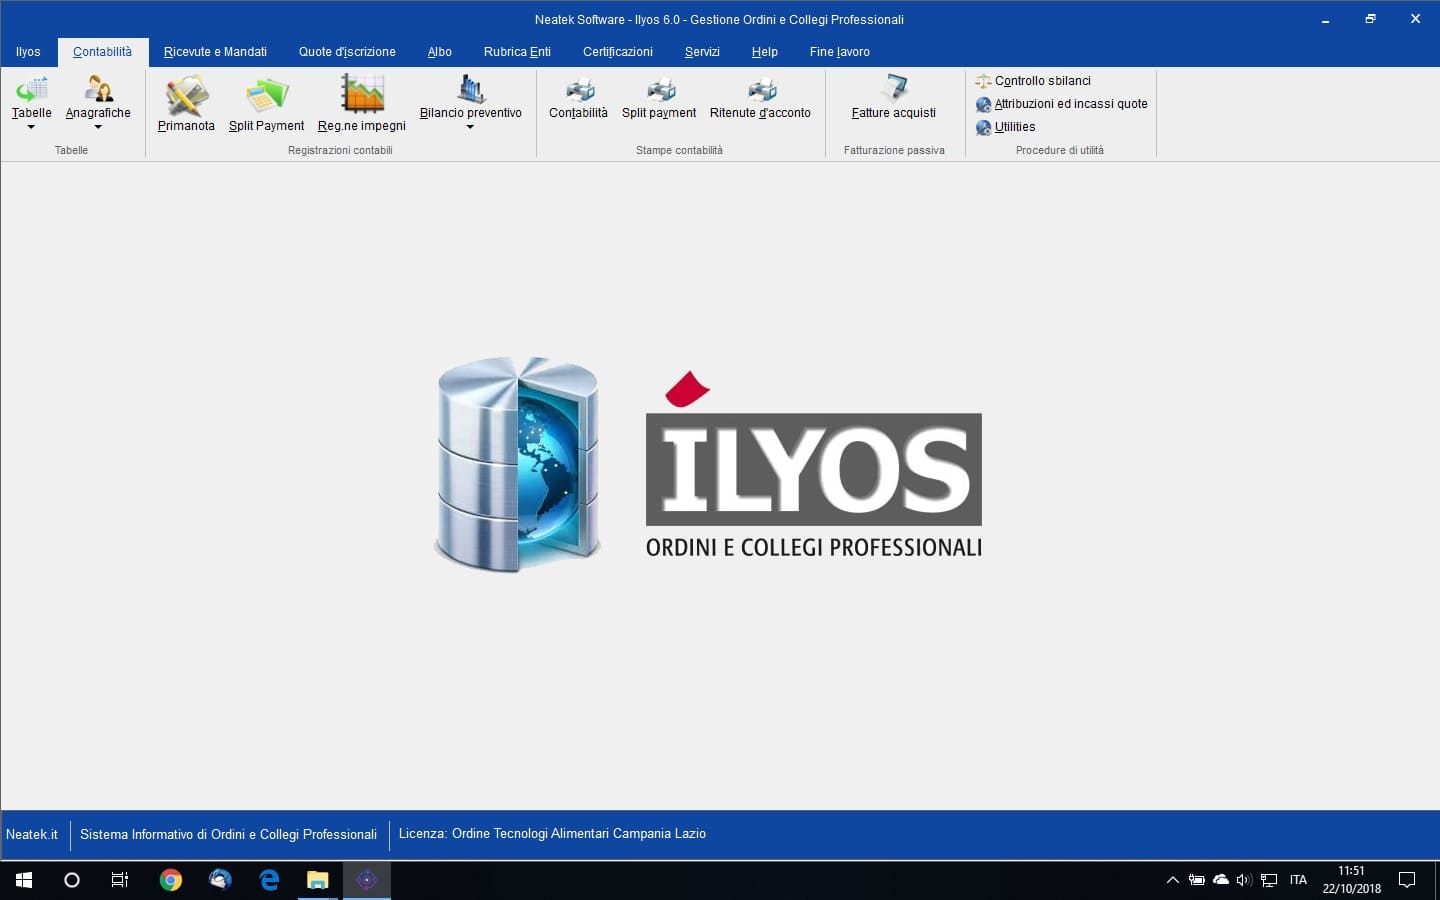Click Sistema Informativo status bar text
Image resolution: width=1440 pixels, height=900 pixels.
pyautogui.click(x=228, y=834)
